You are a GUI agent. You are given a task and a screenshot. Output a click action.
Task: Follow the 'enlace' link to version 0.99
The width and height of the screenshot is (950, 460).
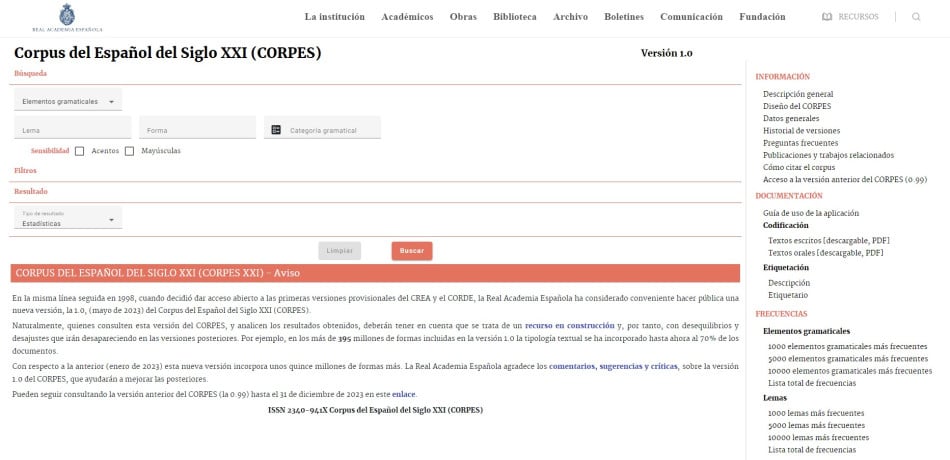tap(404, 395)
